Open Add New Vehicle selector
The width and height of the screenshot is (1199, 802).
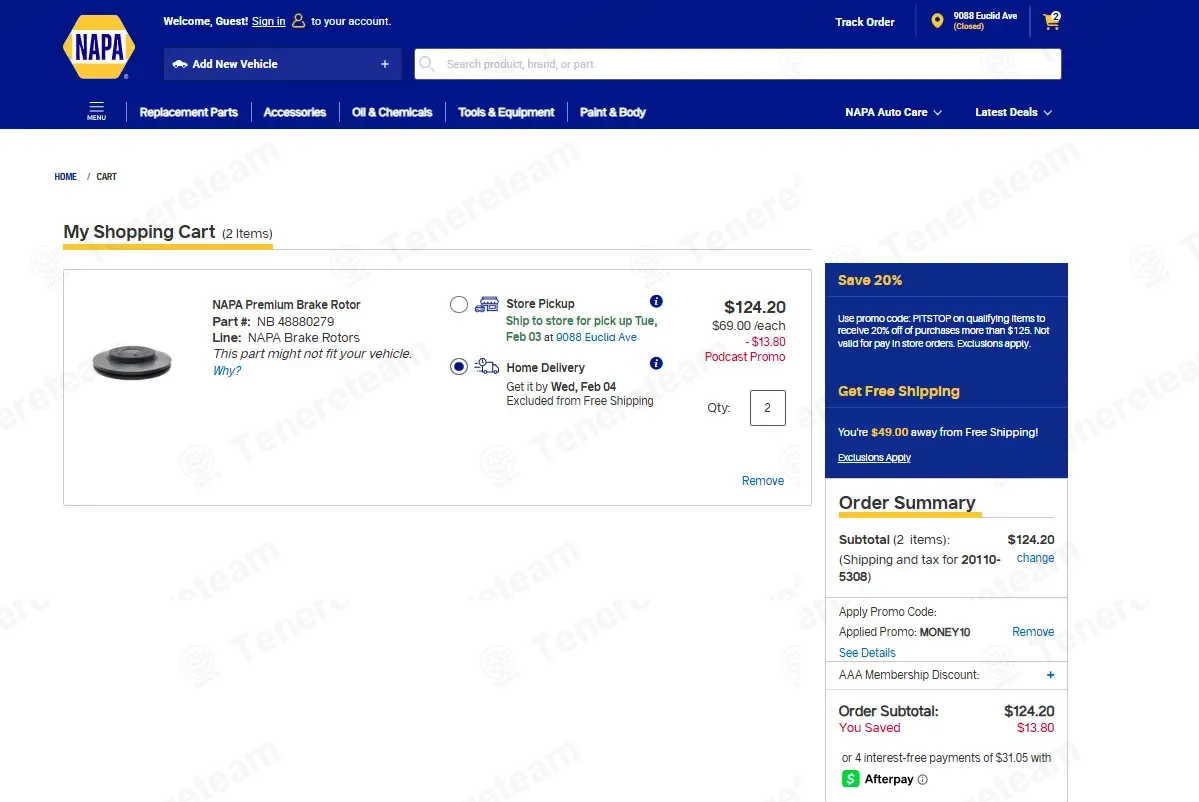click(282, 64)
